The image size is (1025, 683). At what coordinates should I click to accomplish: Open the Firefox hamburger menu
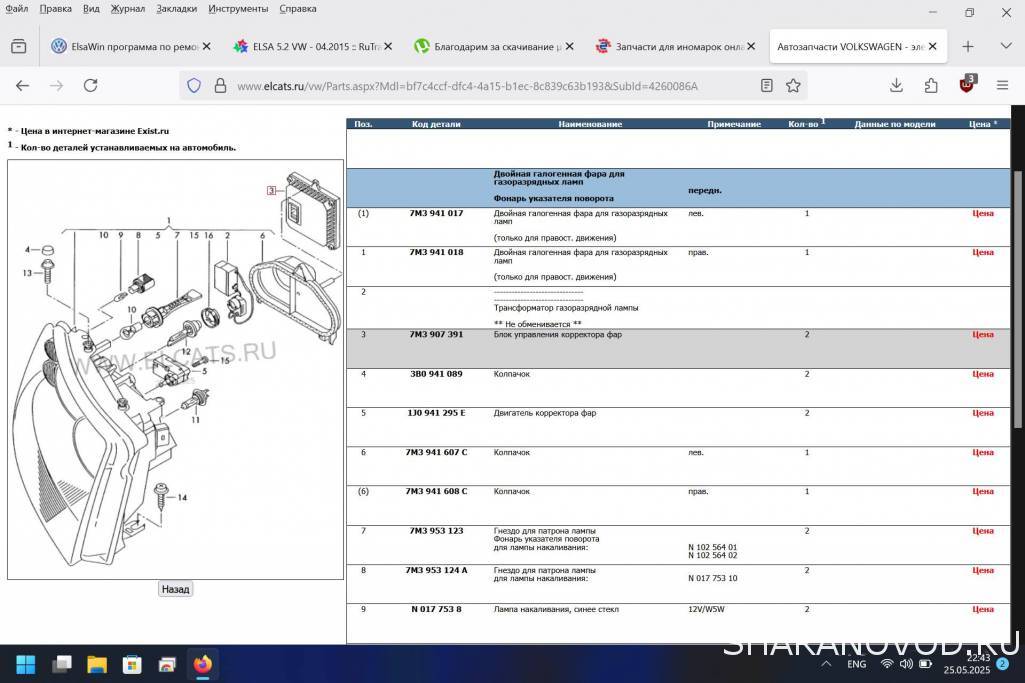1002,86
